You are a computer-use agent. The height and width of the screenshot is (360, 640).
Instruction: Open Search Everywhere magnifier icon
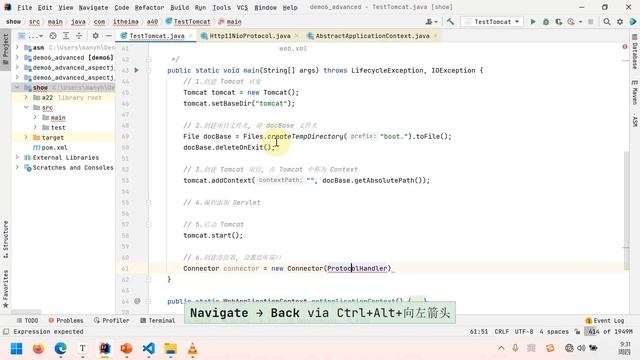point(607,22)
